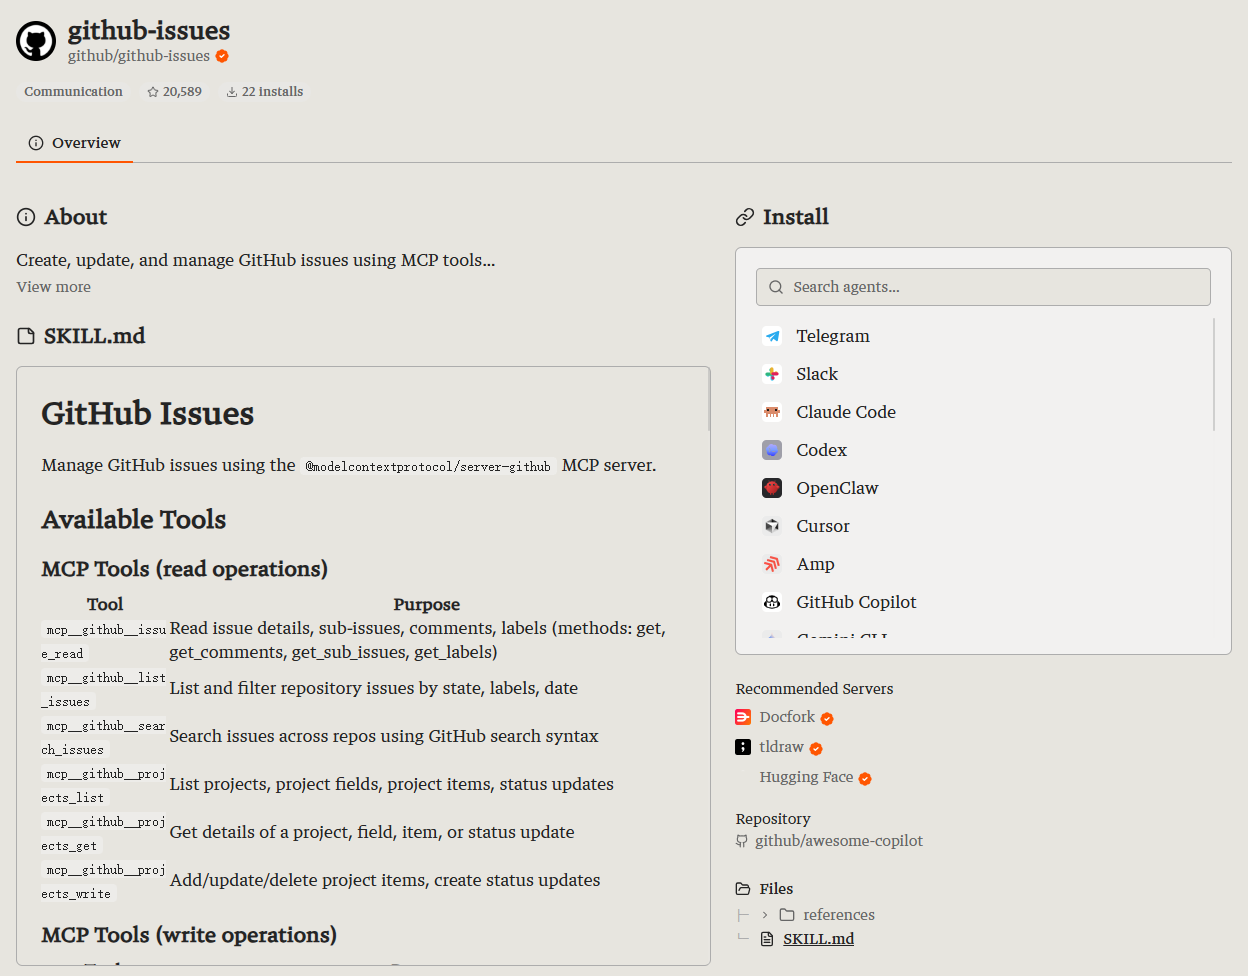The image size is (1248, 976).
Task: Click the mcp__github__issue_read tool cell
Action: (105, 641)
